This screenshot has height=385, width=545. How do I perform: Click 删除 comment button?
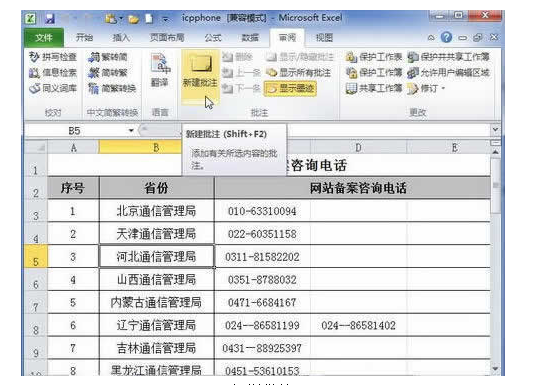pyautogui.click(x=238, y=57)
